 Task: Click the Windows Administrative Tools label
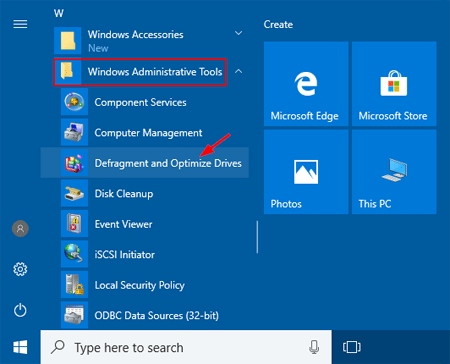(155, 72)
